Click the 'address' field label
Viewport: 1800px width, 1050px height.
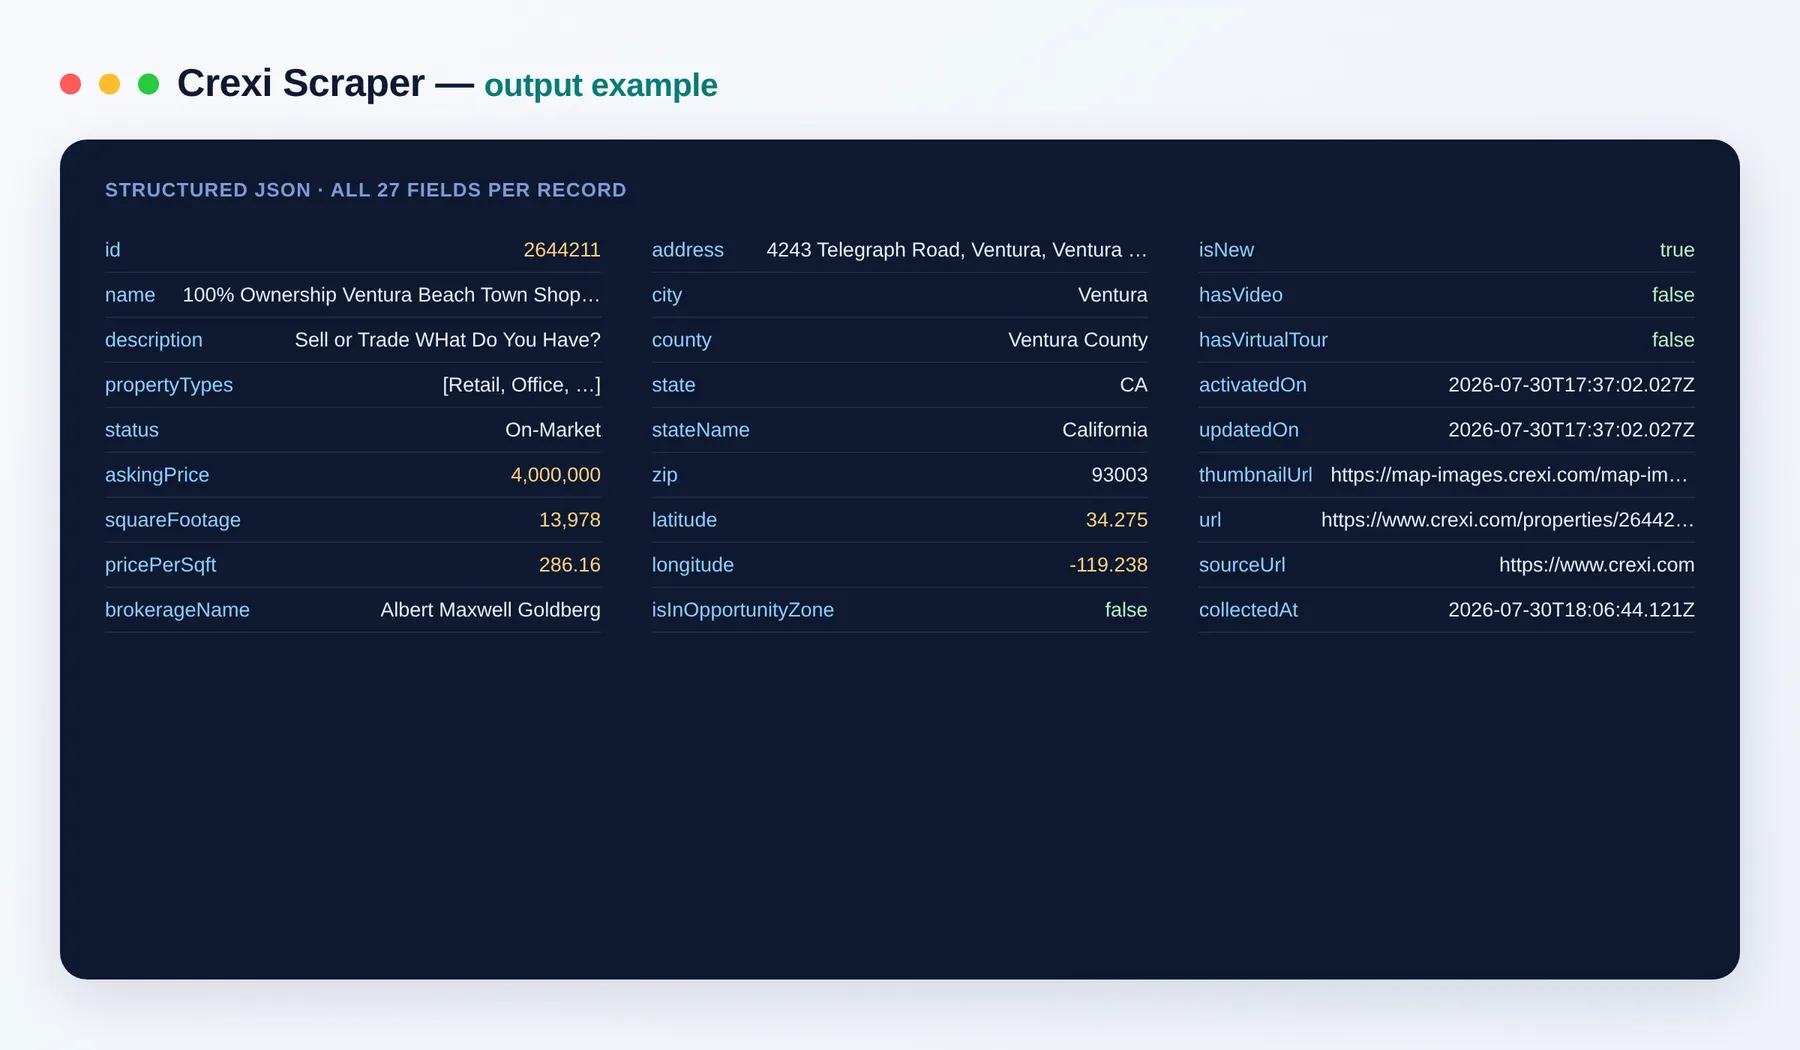(x=687, y=250)
